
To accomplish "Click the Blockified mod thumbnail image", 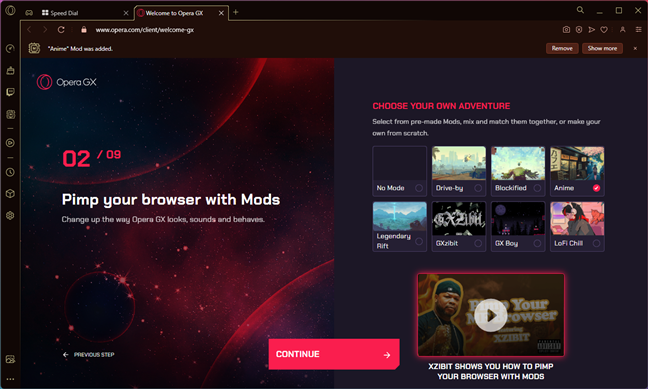I will point(518,163).
